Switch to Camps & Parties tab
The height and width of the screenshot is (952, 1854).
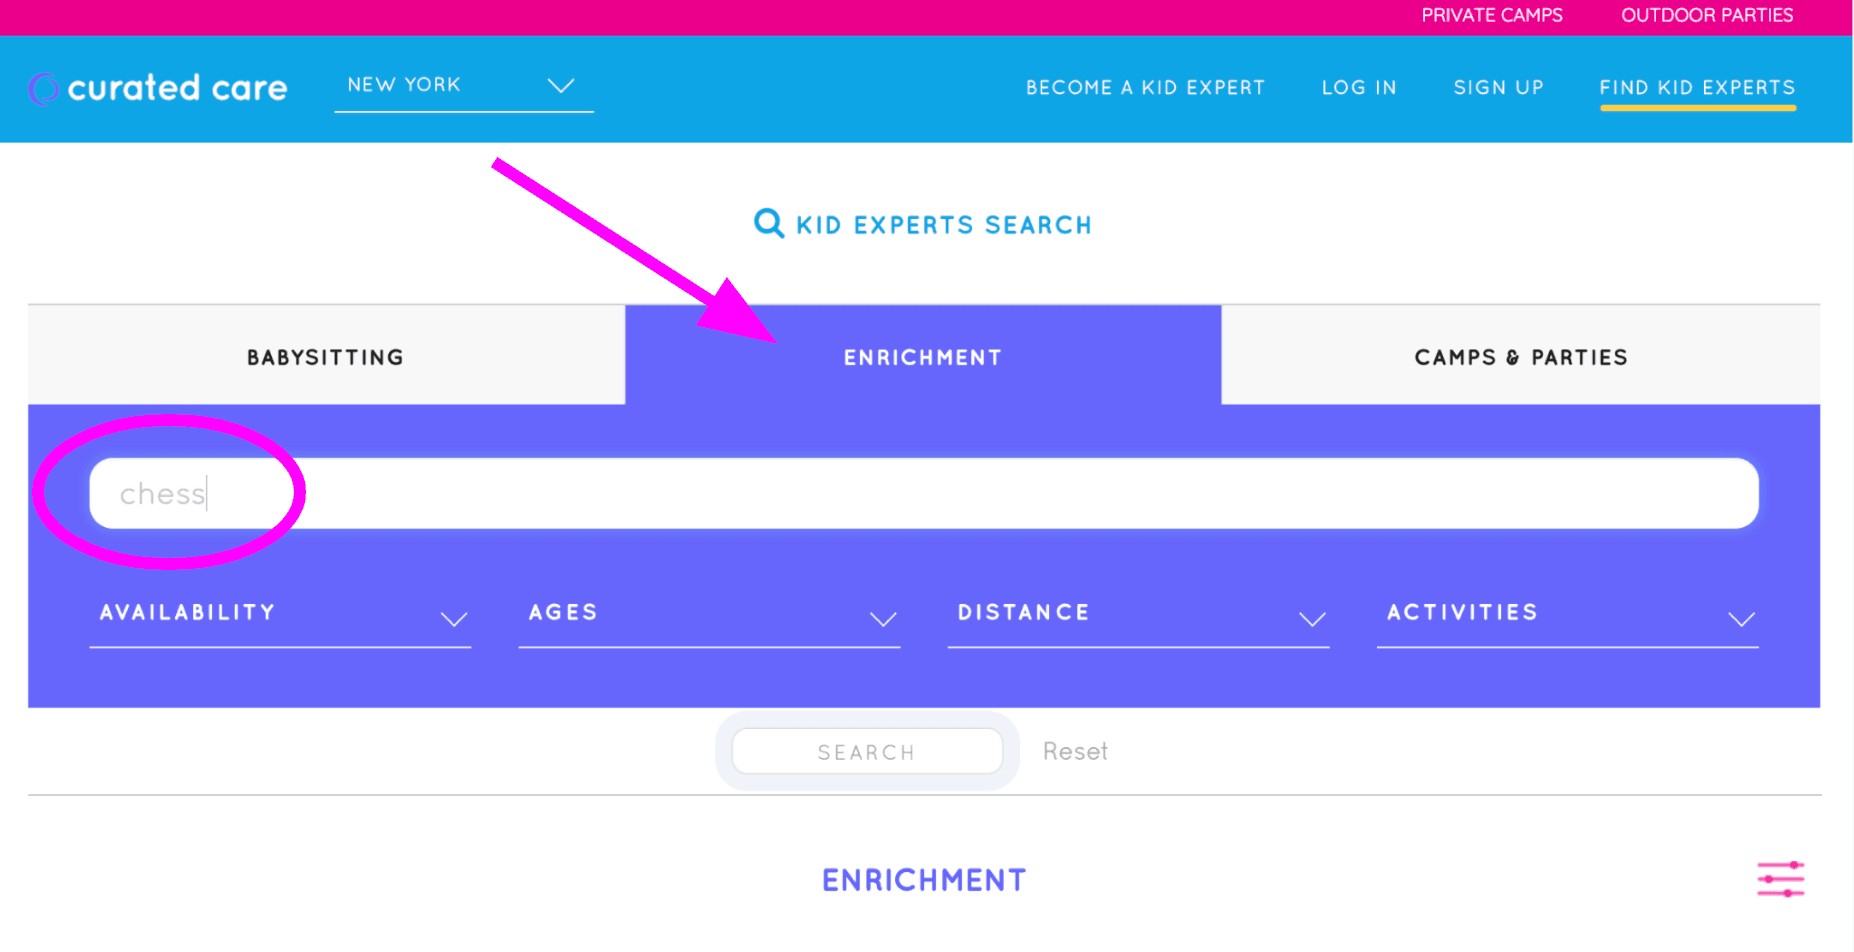[x=1520, y=357]
